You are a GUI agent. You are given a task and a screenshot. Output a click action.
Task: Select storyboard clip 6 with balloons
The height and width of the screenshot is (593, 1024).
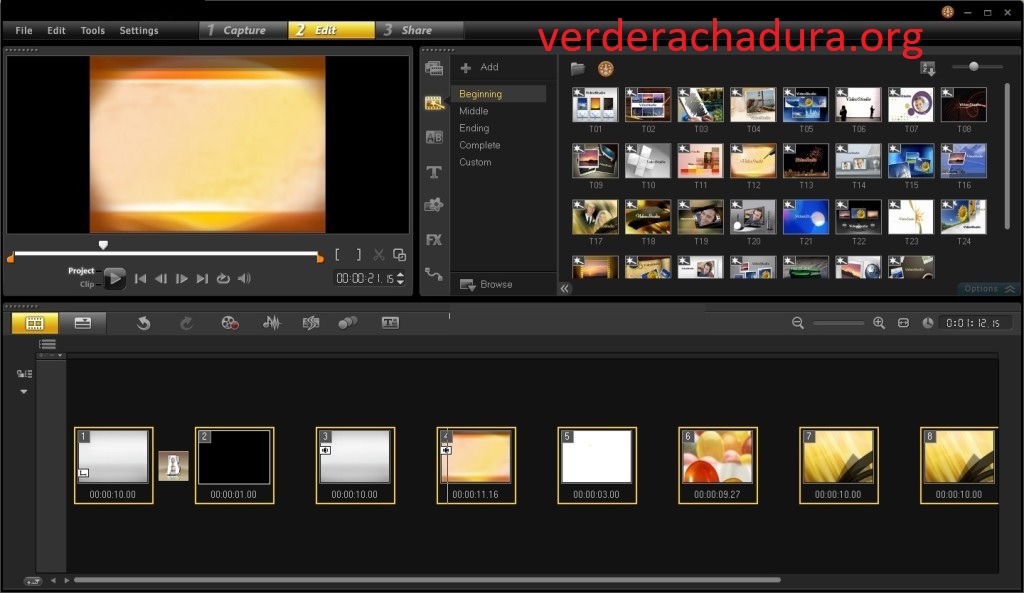(718, 465)
